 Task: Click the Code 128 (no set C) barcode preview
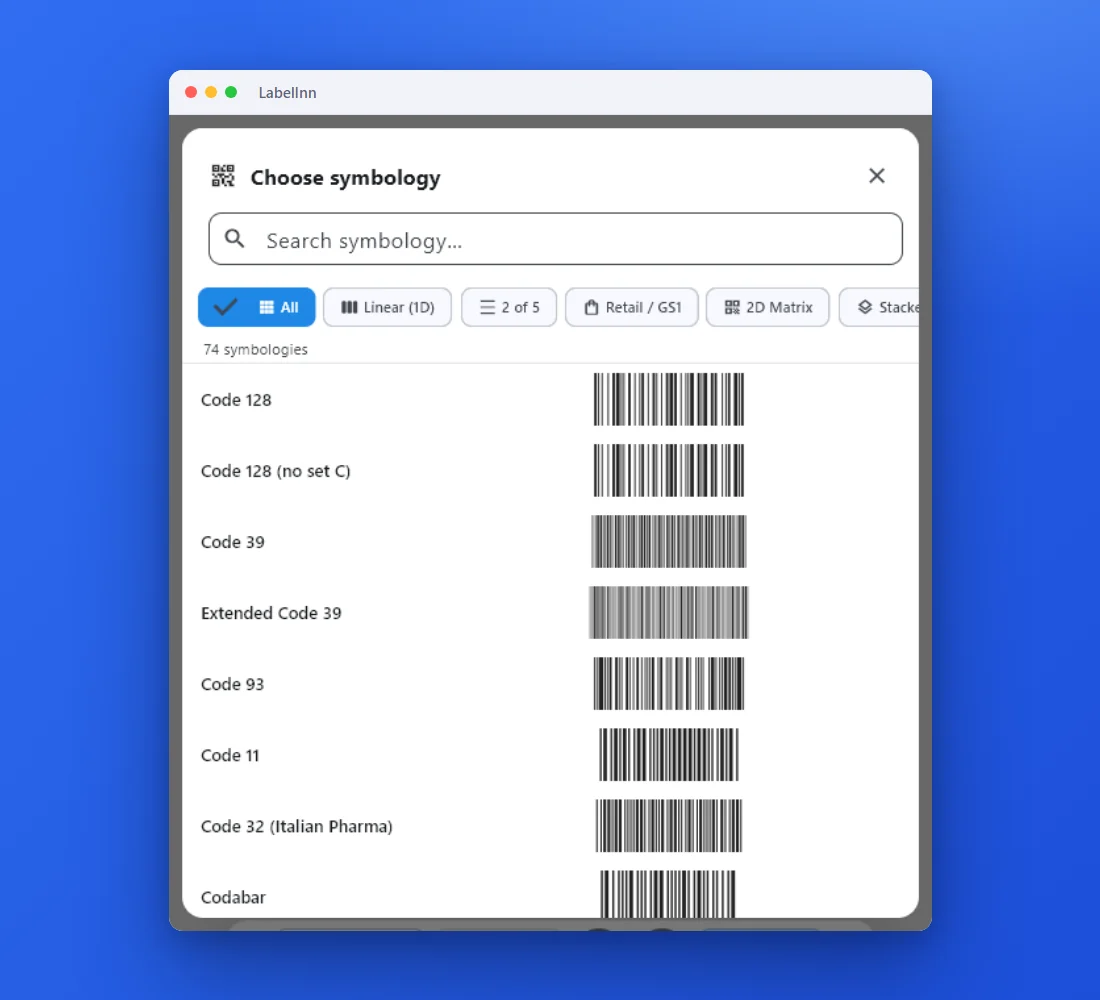pos(669,470)
